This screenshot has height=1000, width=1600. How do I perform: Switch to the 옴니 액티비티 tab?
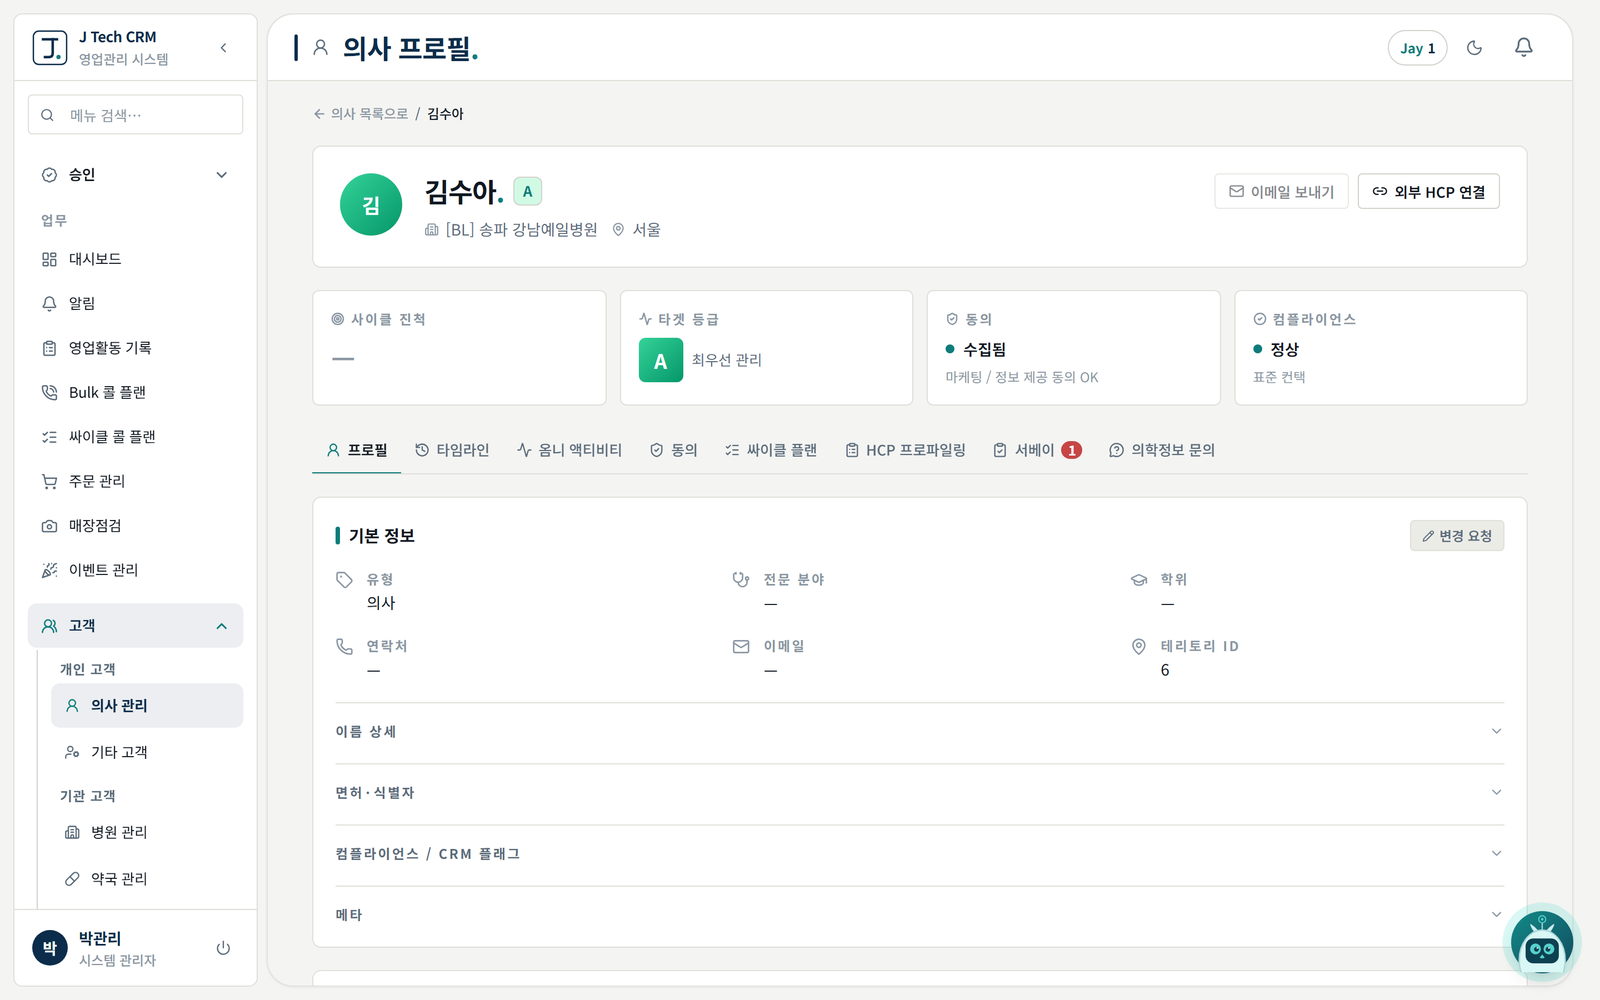569,451
